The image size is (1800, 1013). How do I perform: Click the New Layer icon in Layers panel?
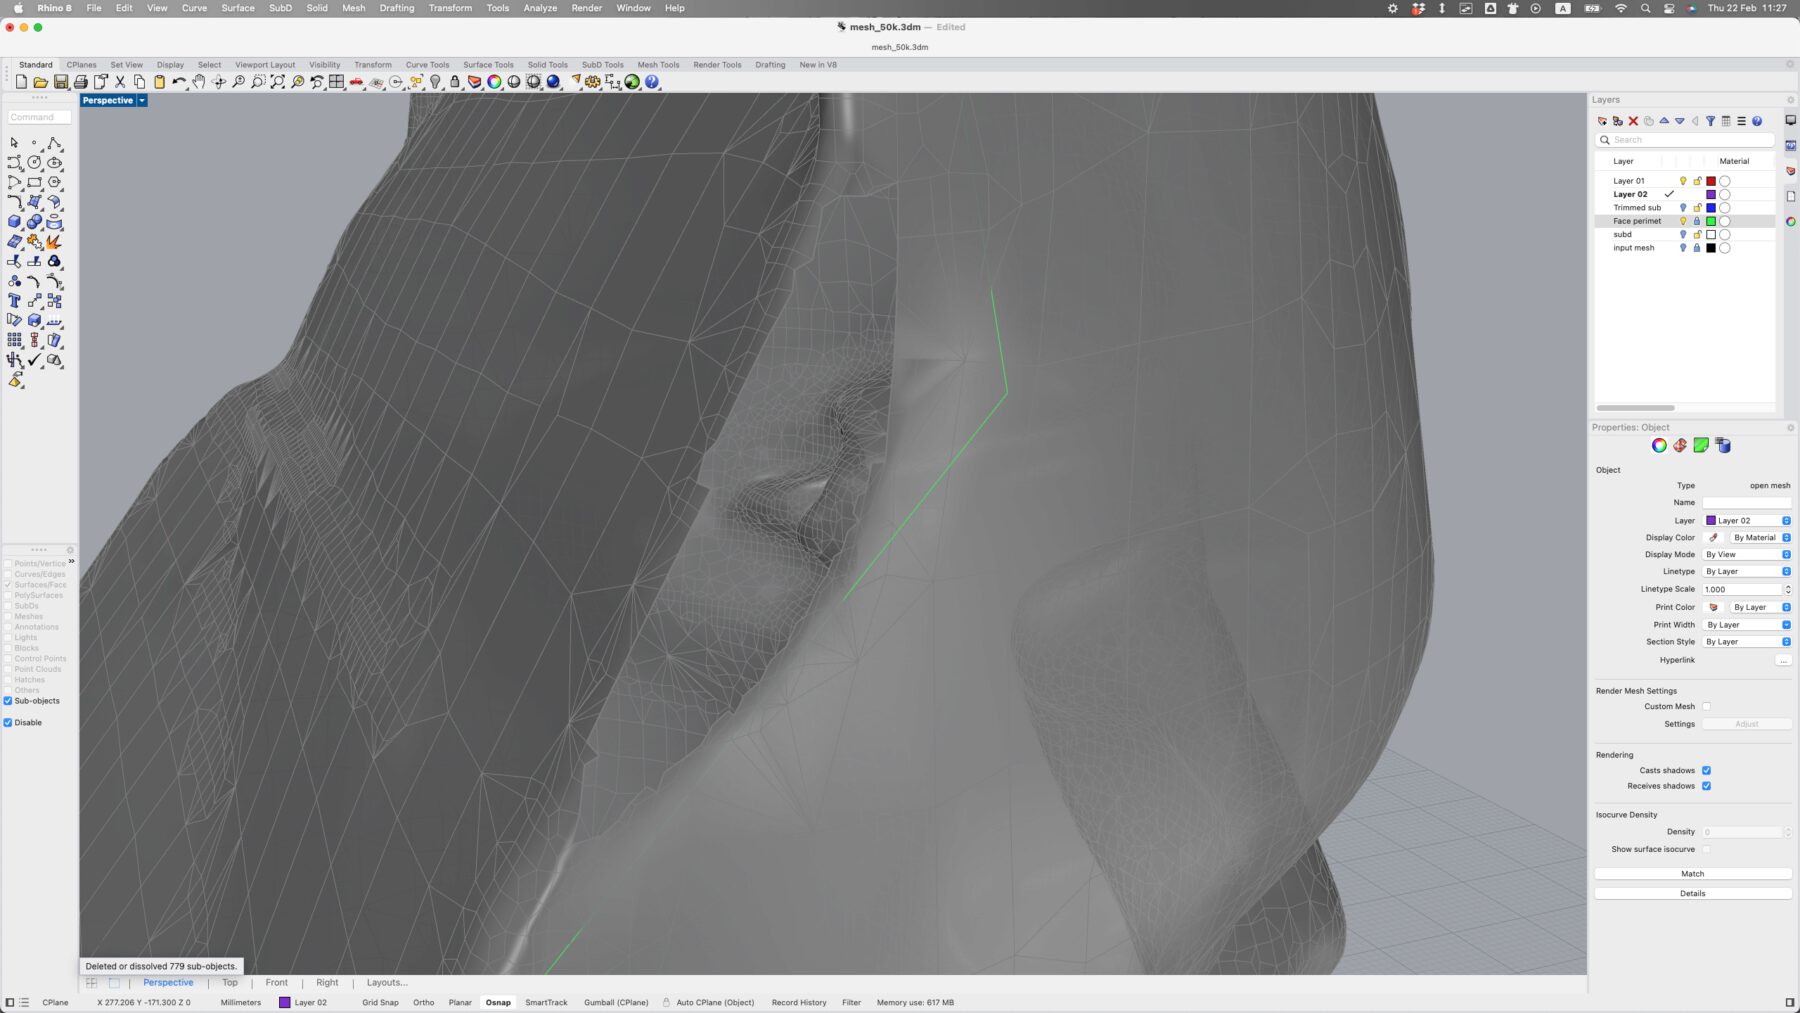tap(1602, 121)
